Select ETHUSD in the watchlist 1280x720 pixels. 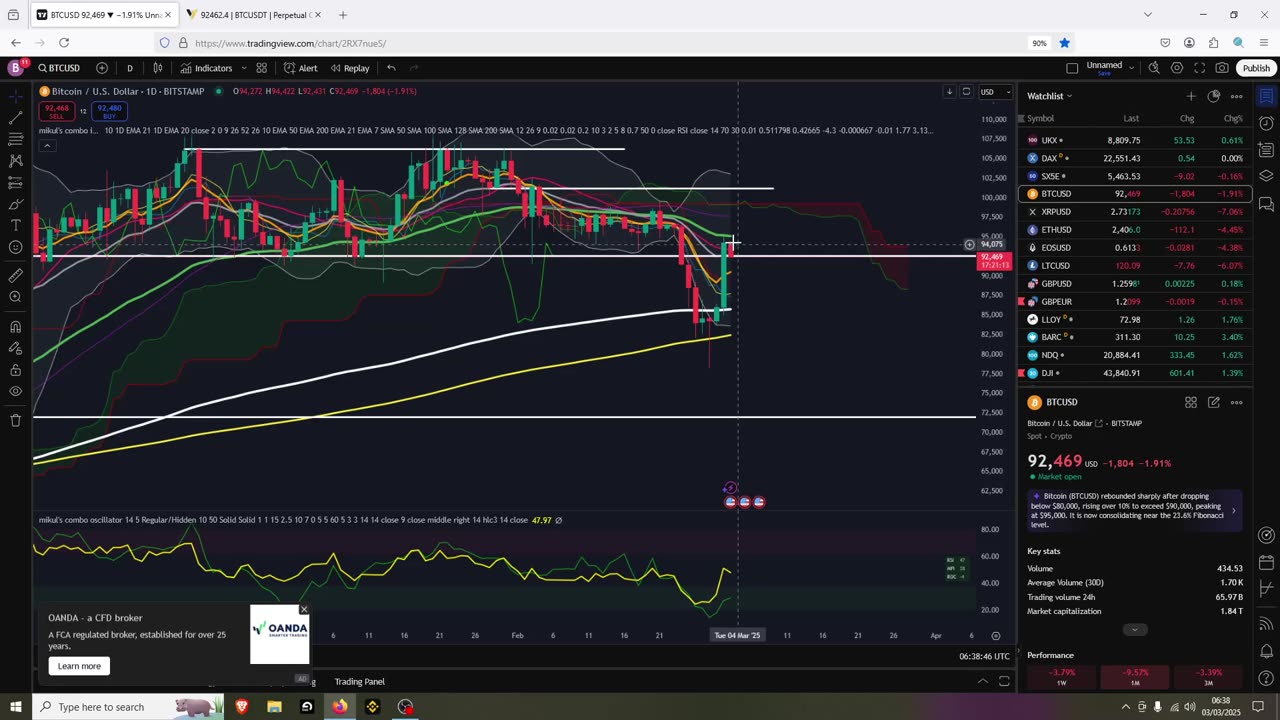1135,230
